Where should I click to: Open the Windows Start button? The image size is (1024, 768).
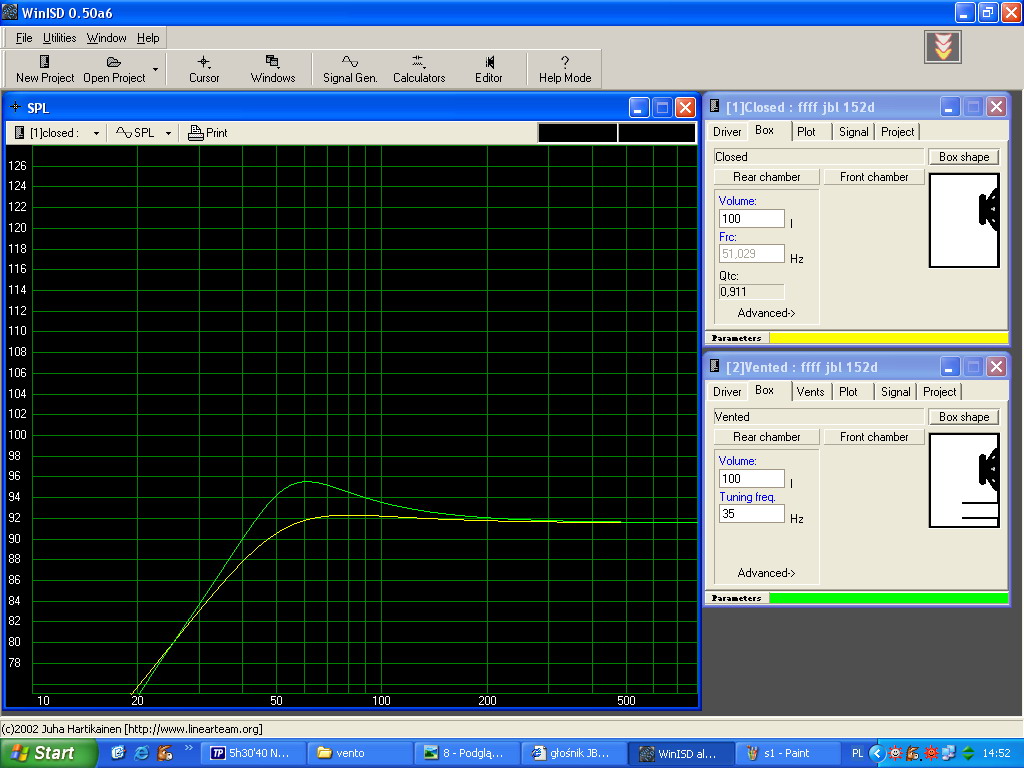[x=49, y=753]
